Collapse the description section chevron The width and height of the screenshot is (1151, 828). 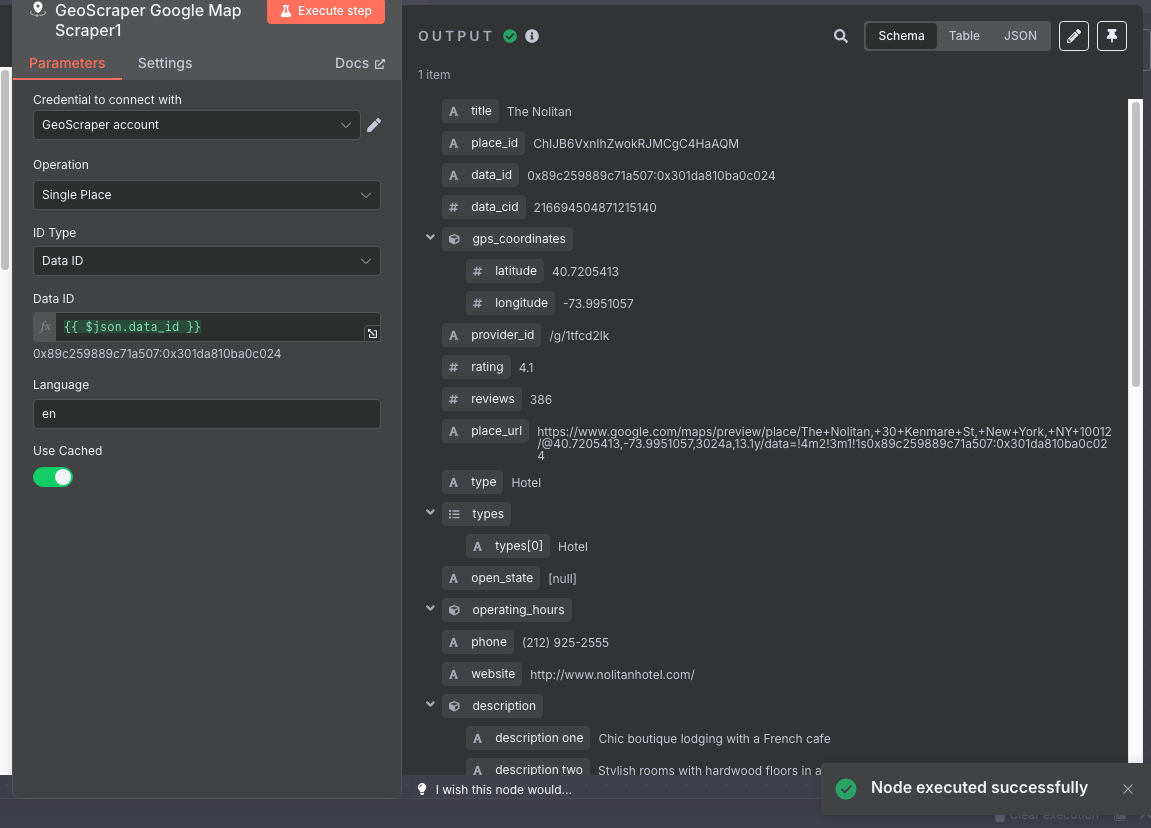click(x=430, y=705)
